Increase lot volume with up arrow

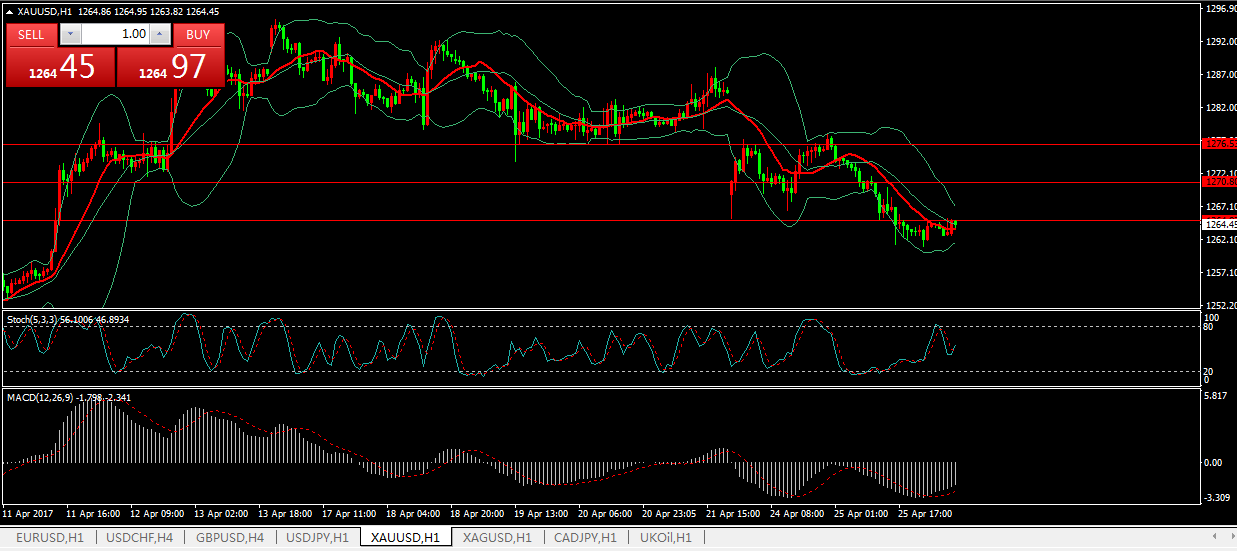point(160,34)
